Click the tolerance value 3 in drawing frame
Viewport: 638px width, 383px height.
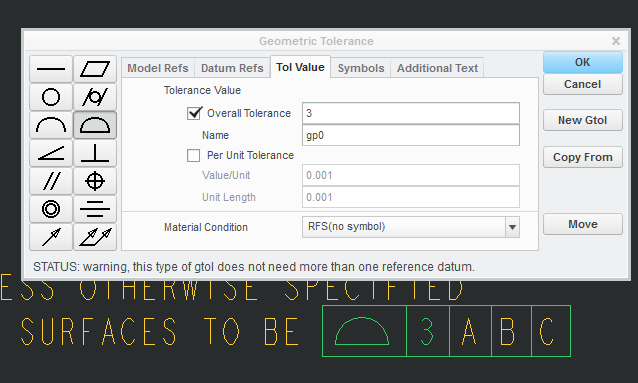(427, 332)
